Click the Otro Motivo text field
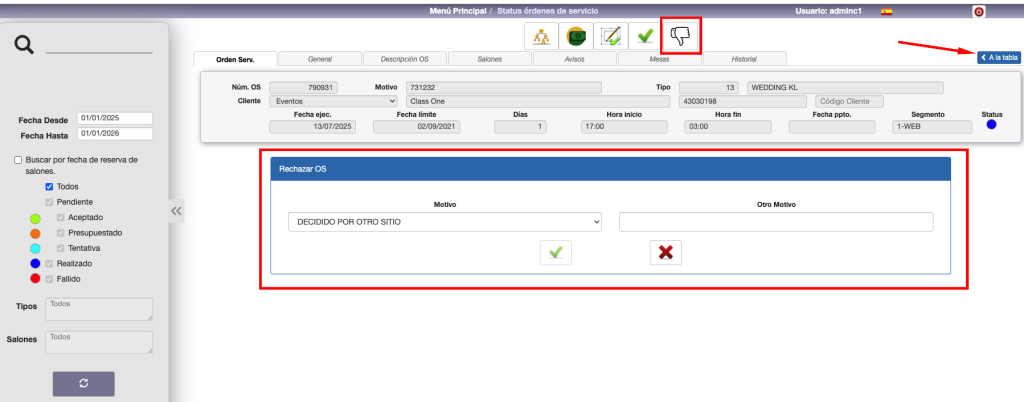Screen dimensions: 1024x402 (x=775, y=222)
